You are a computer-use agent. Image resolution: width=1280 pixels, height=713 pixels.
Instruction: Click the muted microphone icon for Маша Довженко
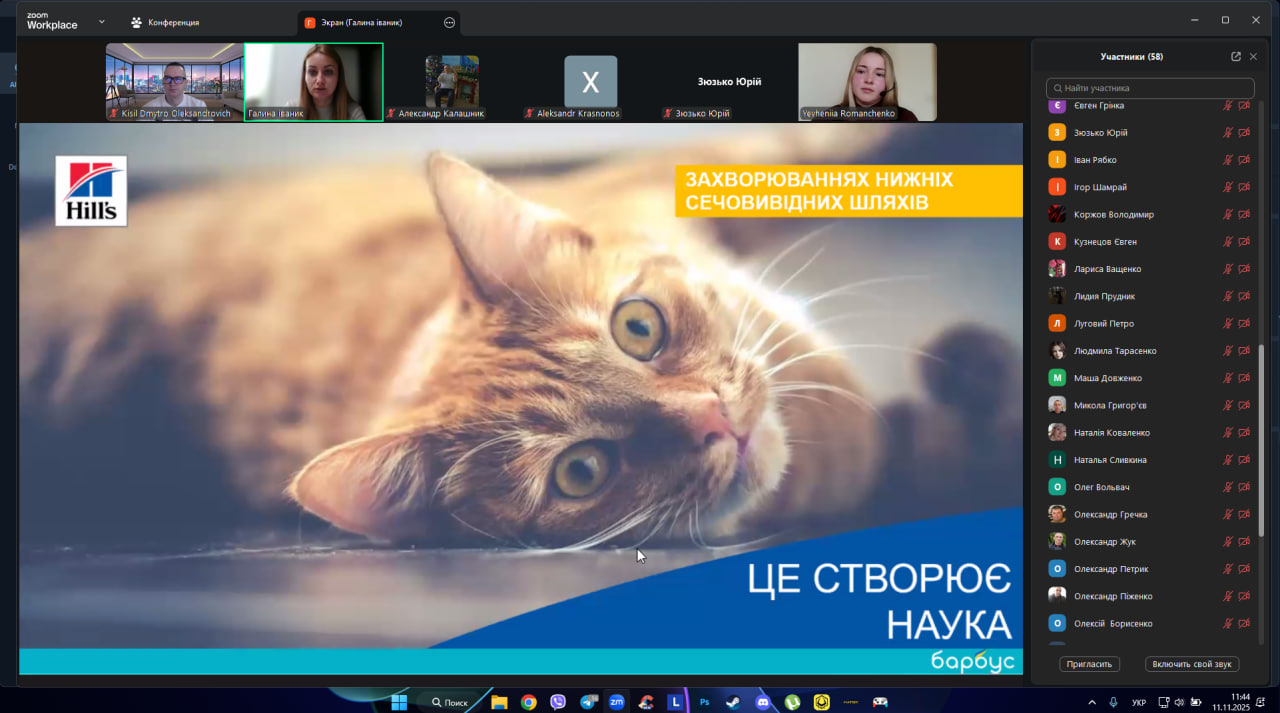tap(1227, 378)
